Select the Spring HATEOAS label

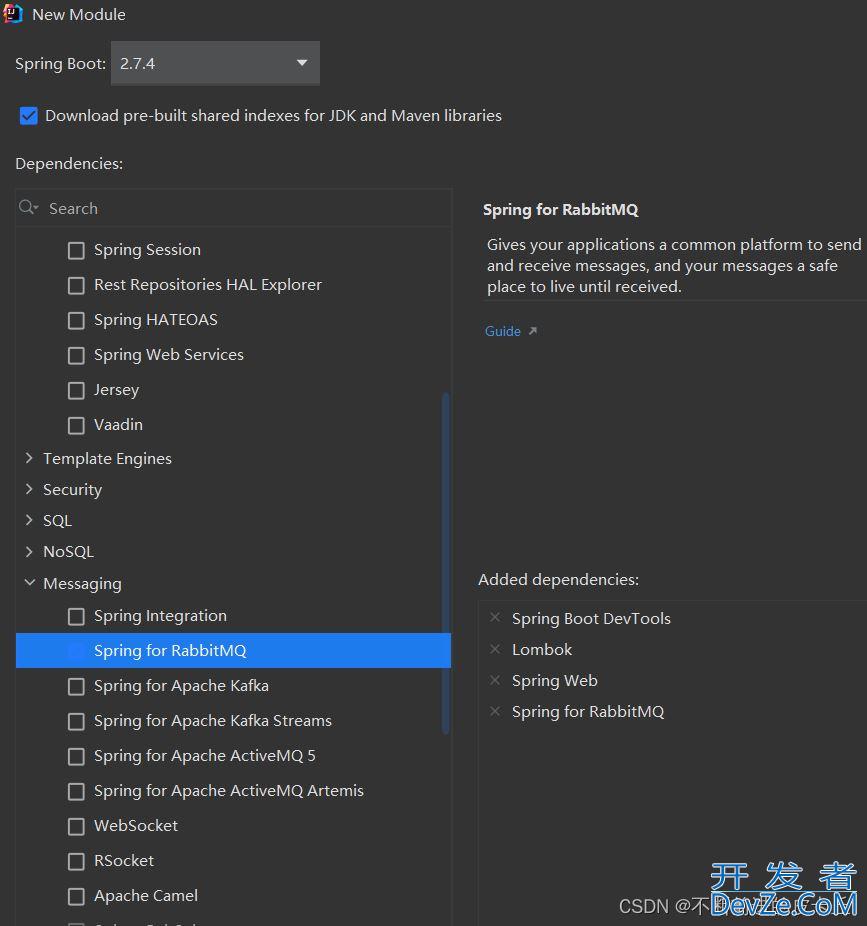[156, 320]
